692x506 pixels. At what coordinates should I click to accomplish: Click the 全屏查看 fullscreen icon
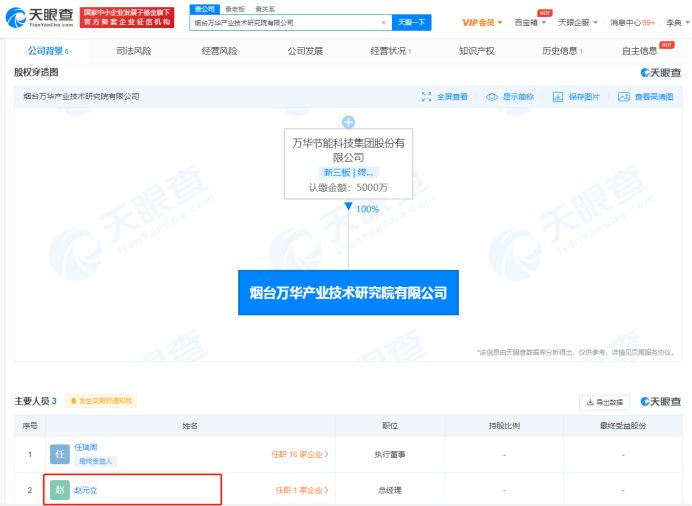click(x=426, y=97)
